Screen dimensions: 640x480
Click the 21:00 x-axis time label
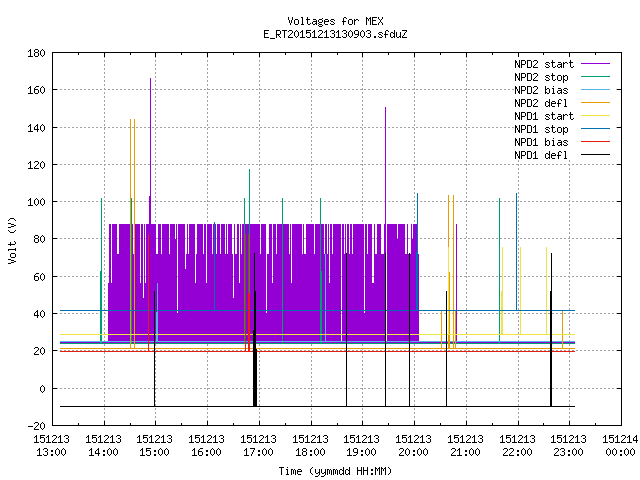pyautogui.click(x=465, y=452)
